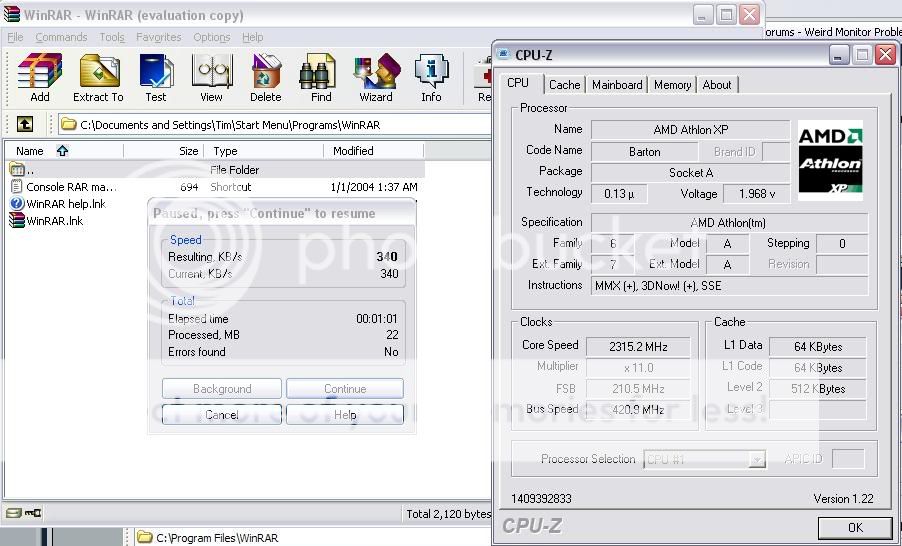The width and height of the screenshot is (902, 546).
Task: Open the Favorites menu
Action: point(159,37)
